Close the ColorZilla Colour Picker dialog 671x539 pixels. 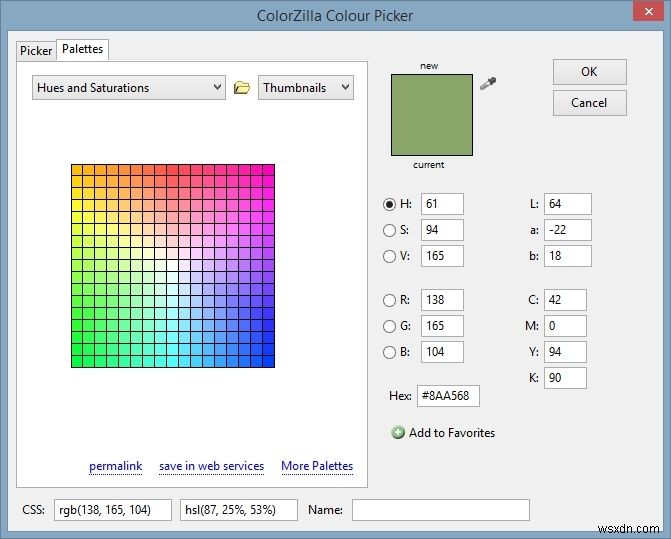(x=646, y=15)
